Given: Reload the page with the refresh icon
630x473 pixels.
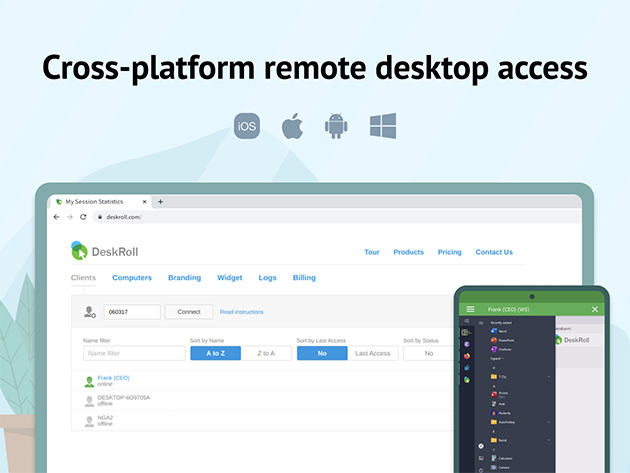Looking at the screenshot, I should pyautogui.click(x=83, y=217).
